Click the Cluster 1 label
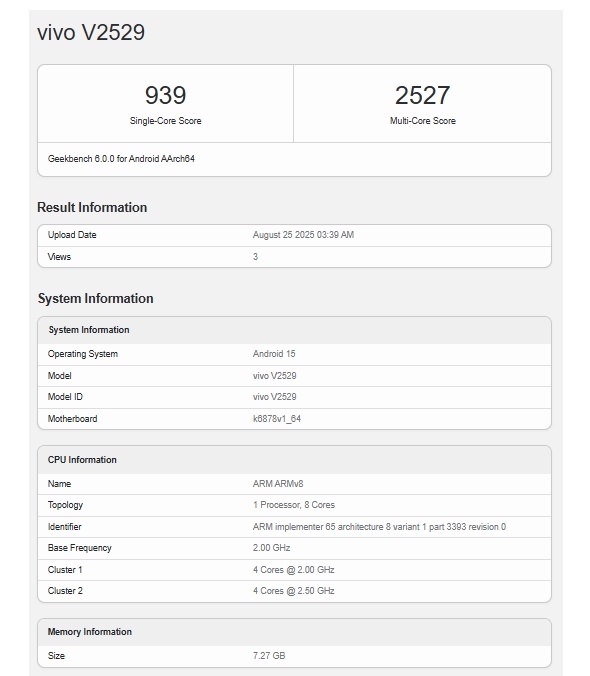The height and width of the screenshot is (676, 590). point(65,570)
